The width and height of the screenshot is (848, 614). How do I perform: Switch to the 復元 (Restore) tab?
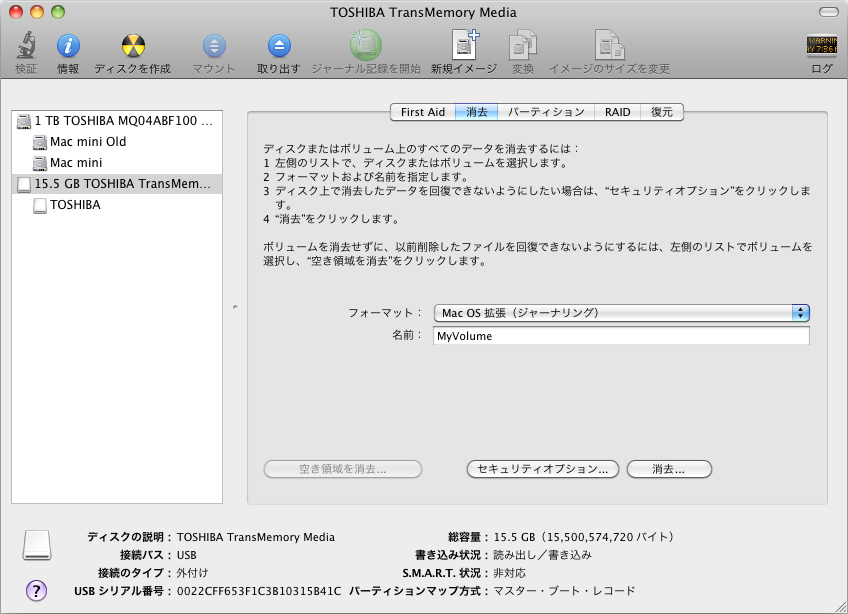[662, 112]
